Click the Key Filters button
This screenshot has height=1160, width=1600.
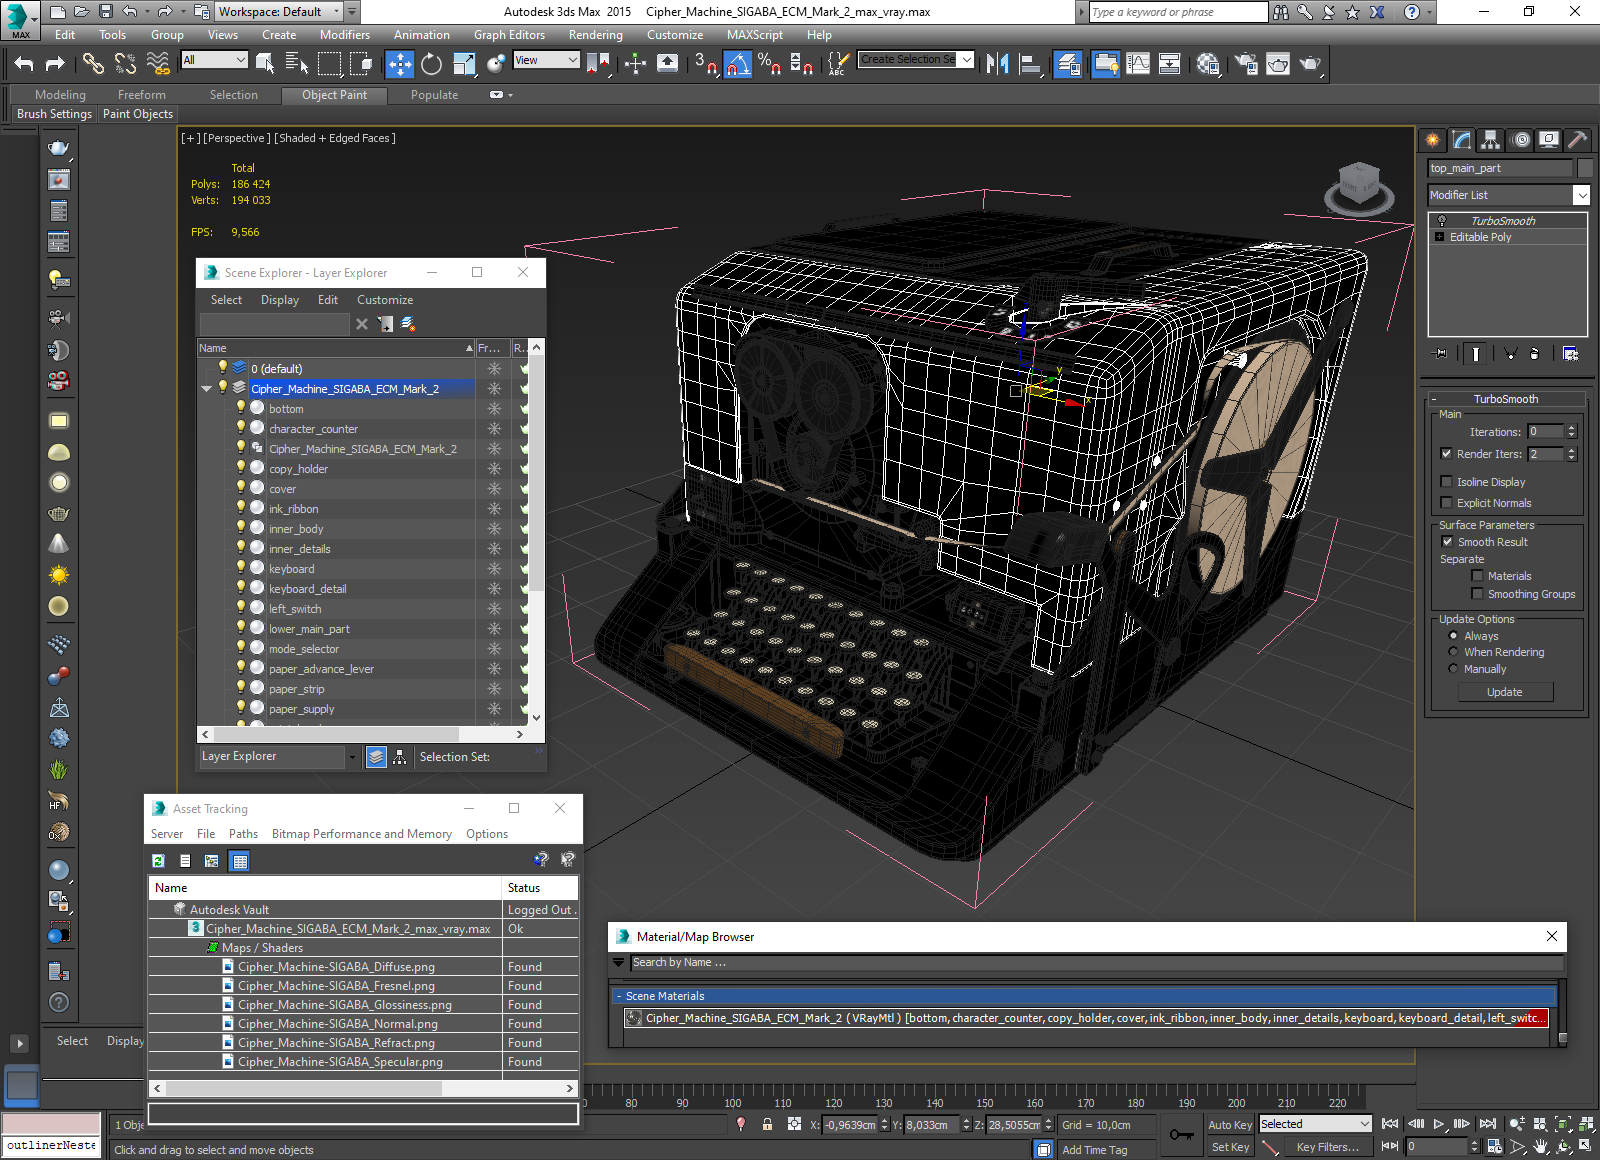point(1327,1147)
